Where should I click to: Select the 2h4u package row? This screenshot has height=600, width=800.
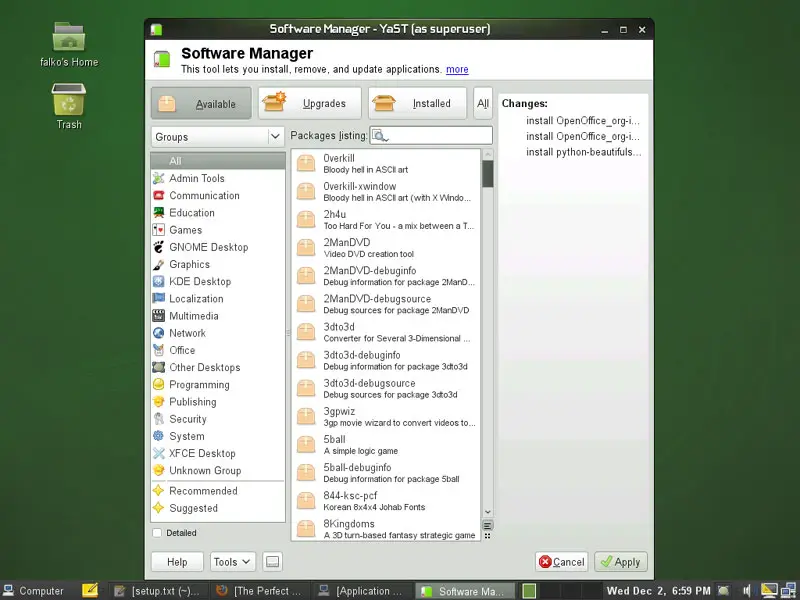click(386, 219)
